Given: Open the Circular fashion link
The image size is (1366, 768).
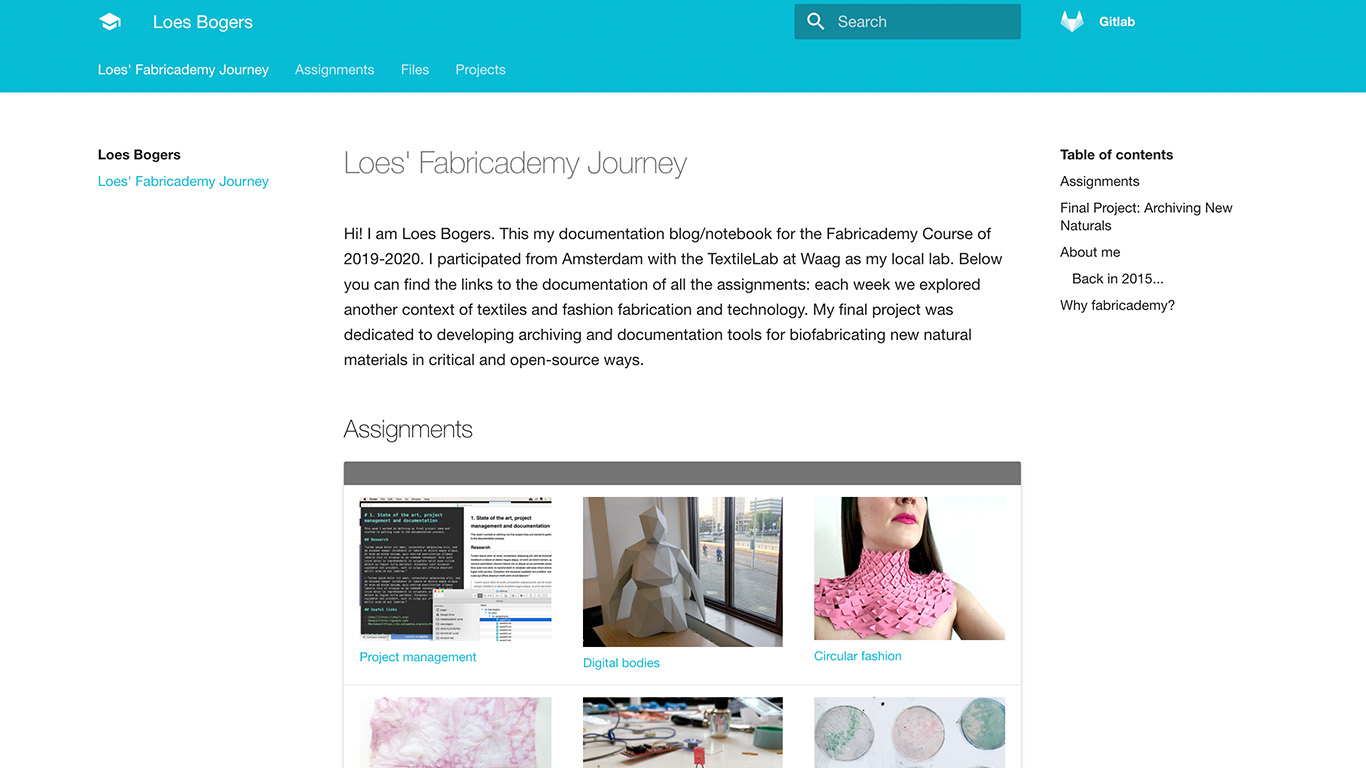Looking at the screenshot, I should 858,656.
